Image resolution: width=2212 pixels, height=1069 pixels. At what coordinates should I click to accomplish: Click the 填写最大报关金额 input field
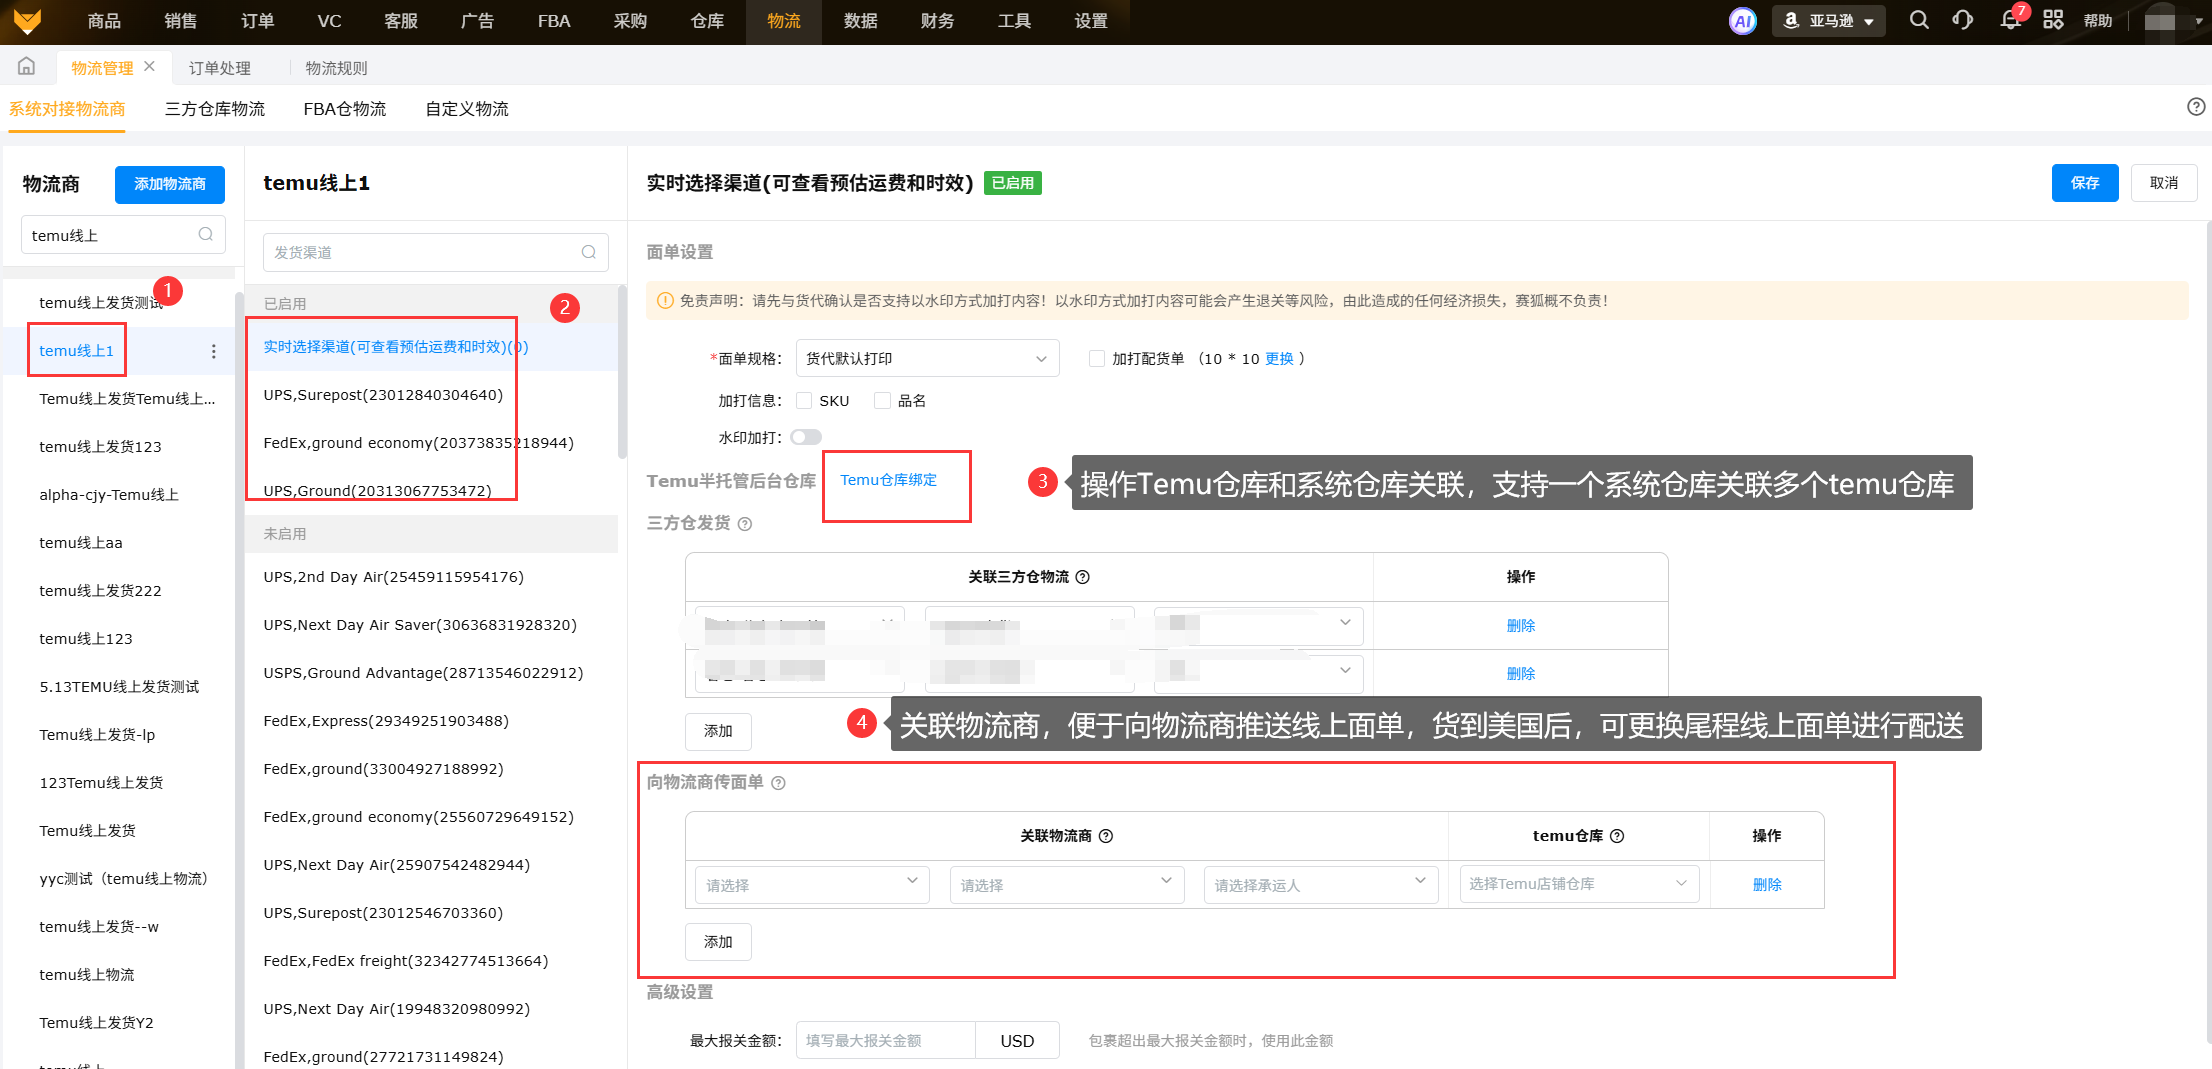point(885,1041)
